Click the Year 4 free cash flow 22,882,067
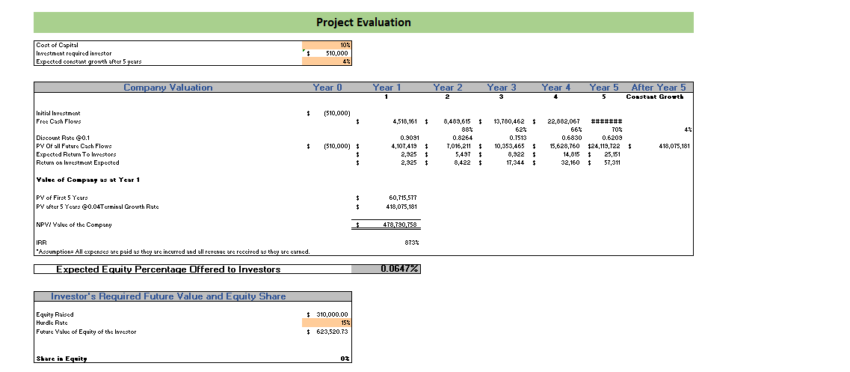The width and height of the screenshot is (850, 372). (565, 121)
